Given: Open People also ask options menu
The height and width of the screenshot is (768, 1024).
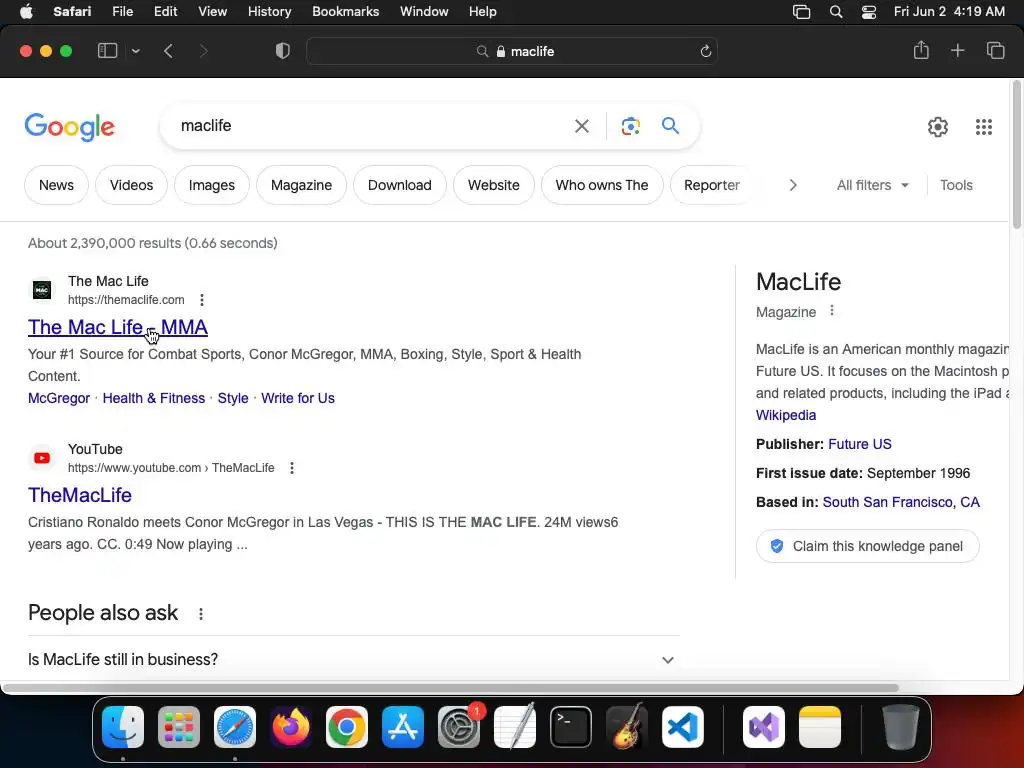Looking at the screenshot, I should click(200, 614).
